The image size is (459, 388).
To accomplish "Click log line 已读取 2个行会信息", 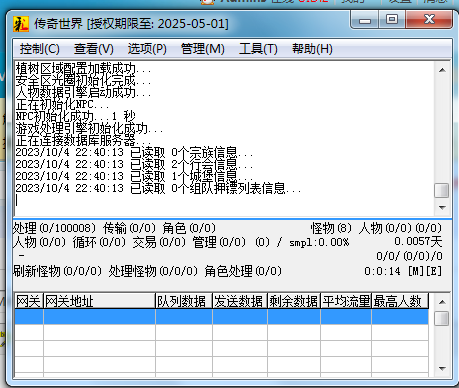I will point(191,164).
